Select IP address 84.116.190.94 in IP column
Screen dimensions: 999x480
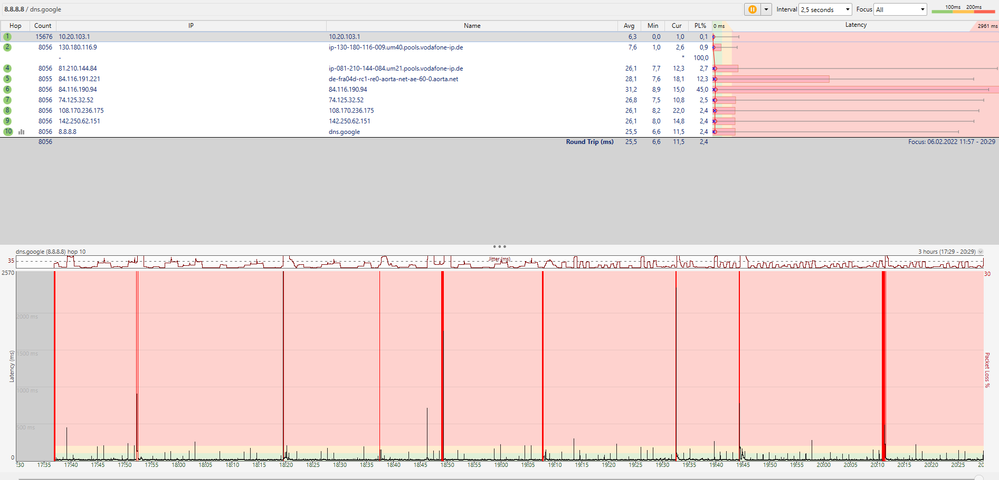point(78,89)
